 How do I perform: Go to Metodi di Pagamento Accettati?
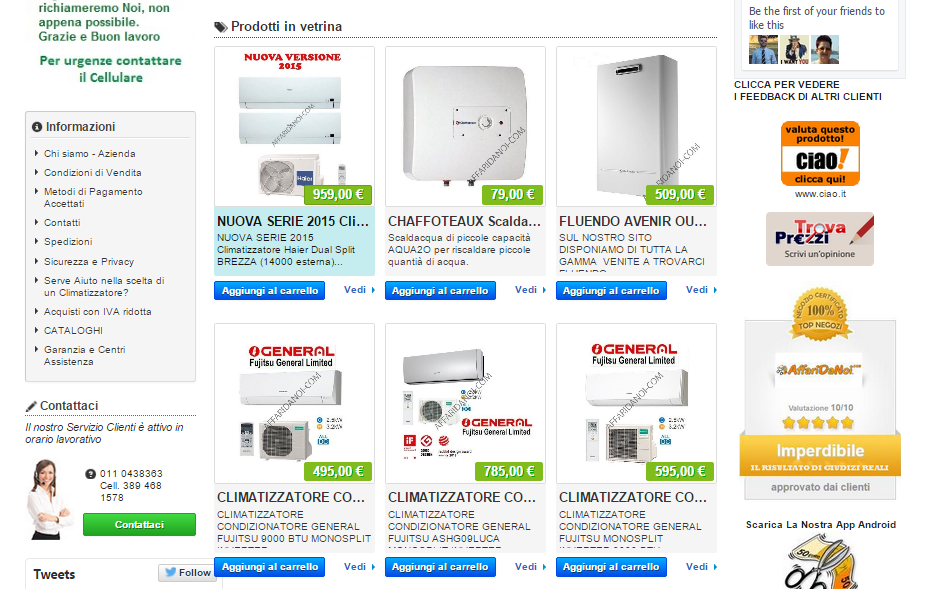(93, 198)
